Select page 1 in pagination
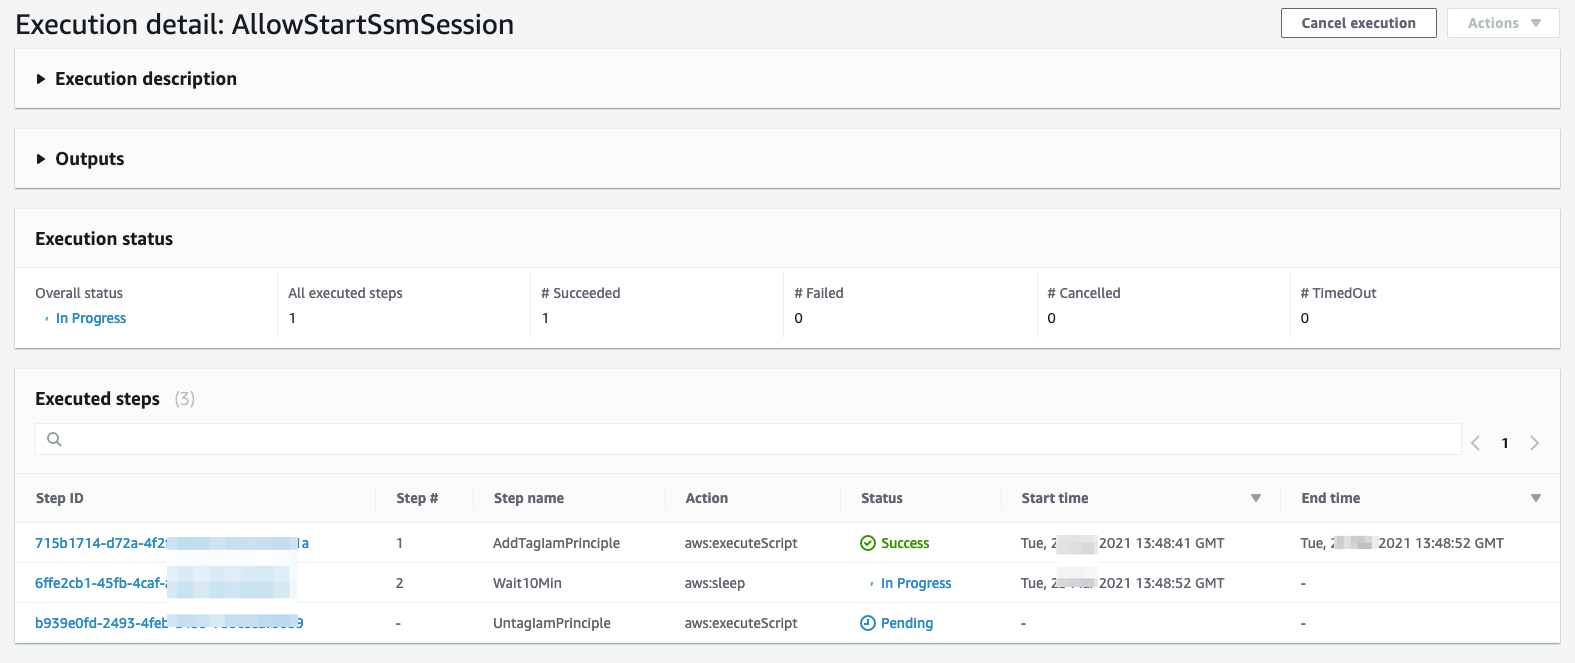Viewport: 1575px width, 663px height. coord(1505,443)
